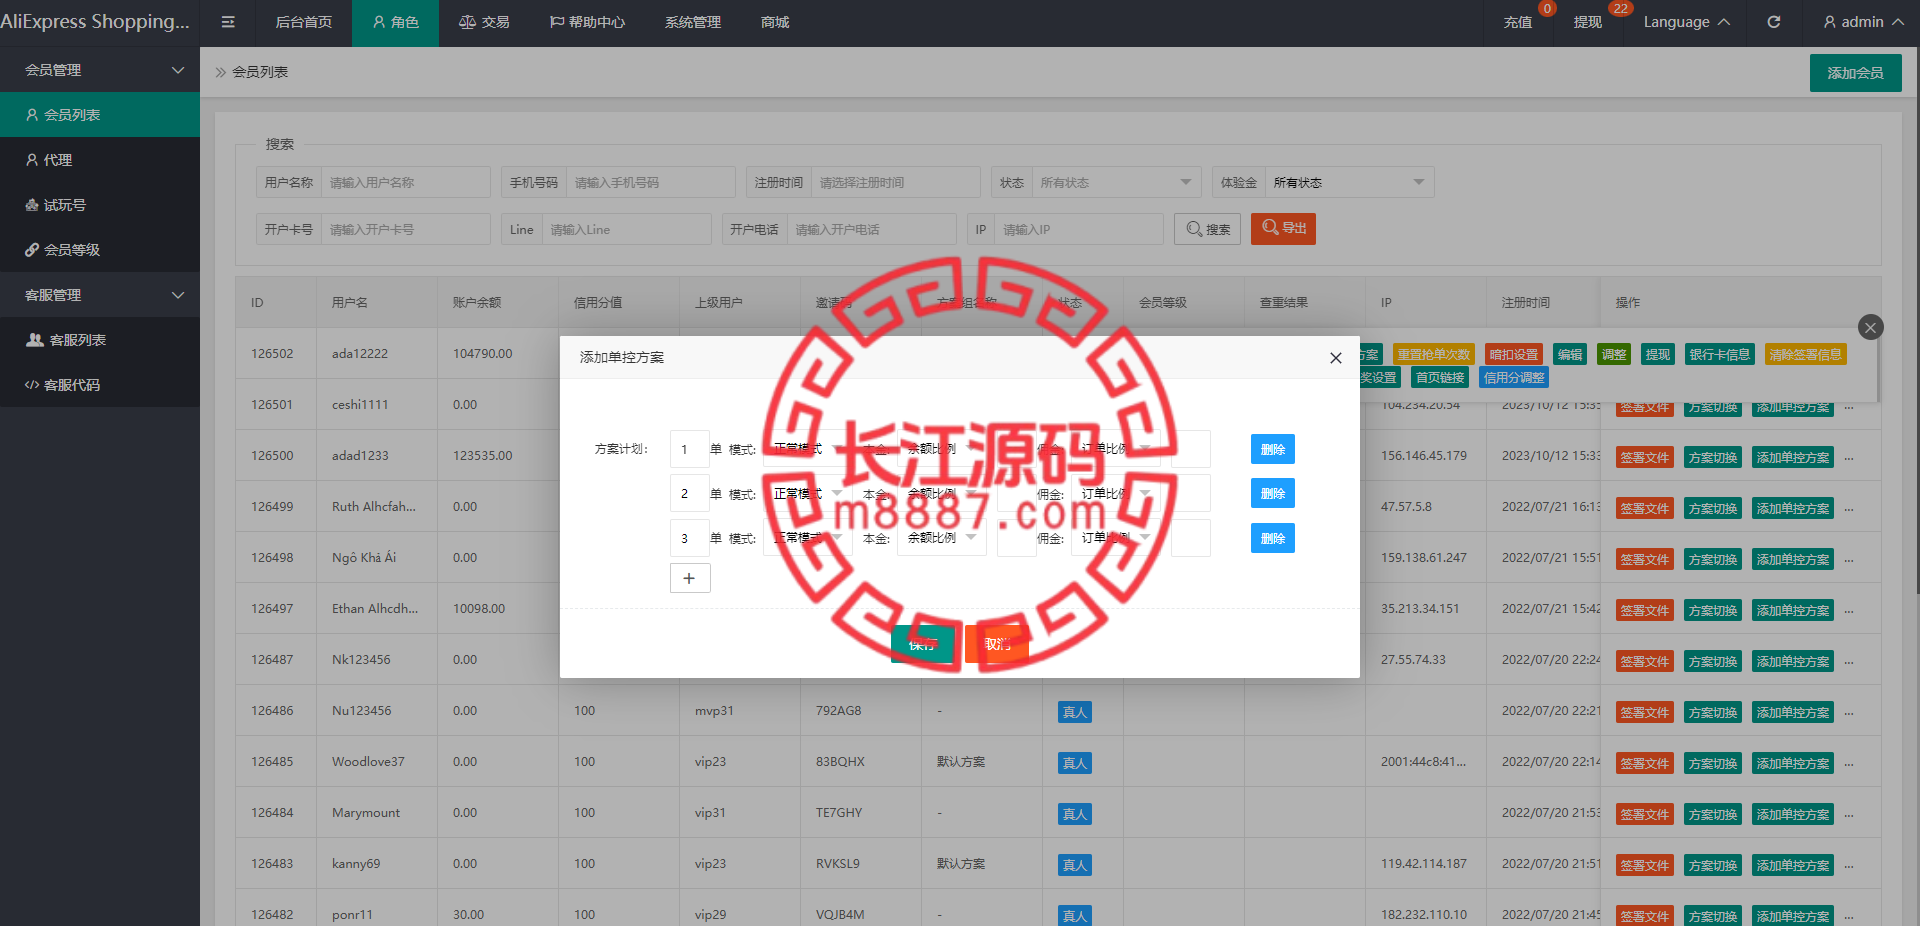1920x926 pixels.
Task: Click 真人 badge in row 126485
Action: (1074, 763)
